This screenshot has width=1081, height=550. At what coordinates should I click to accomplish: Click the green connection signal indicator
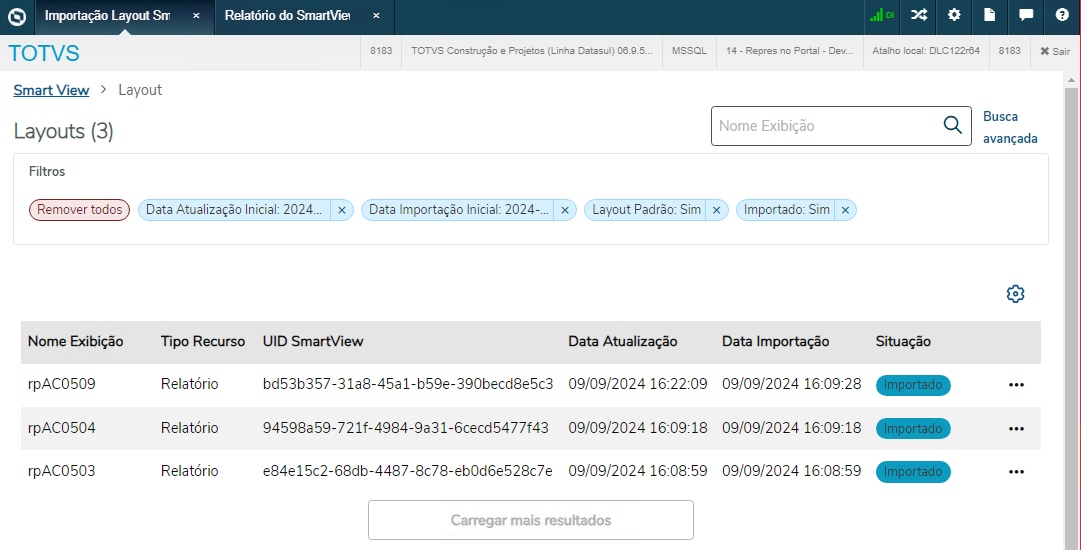(x=882, y=16)
